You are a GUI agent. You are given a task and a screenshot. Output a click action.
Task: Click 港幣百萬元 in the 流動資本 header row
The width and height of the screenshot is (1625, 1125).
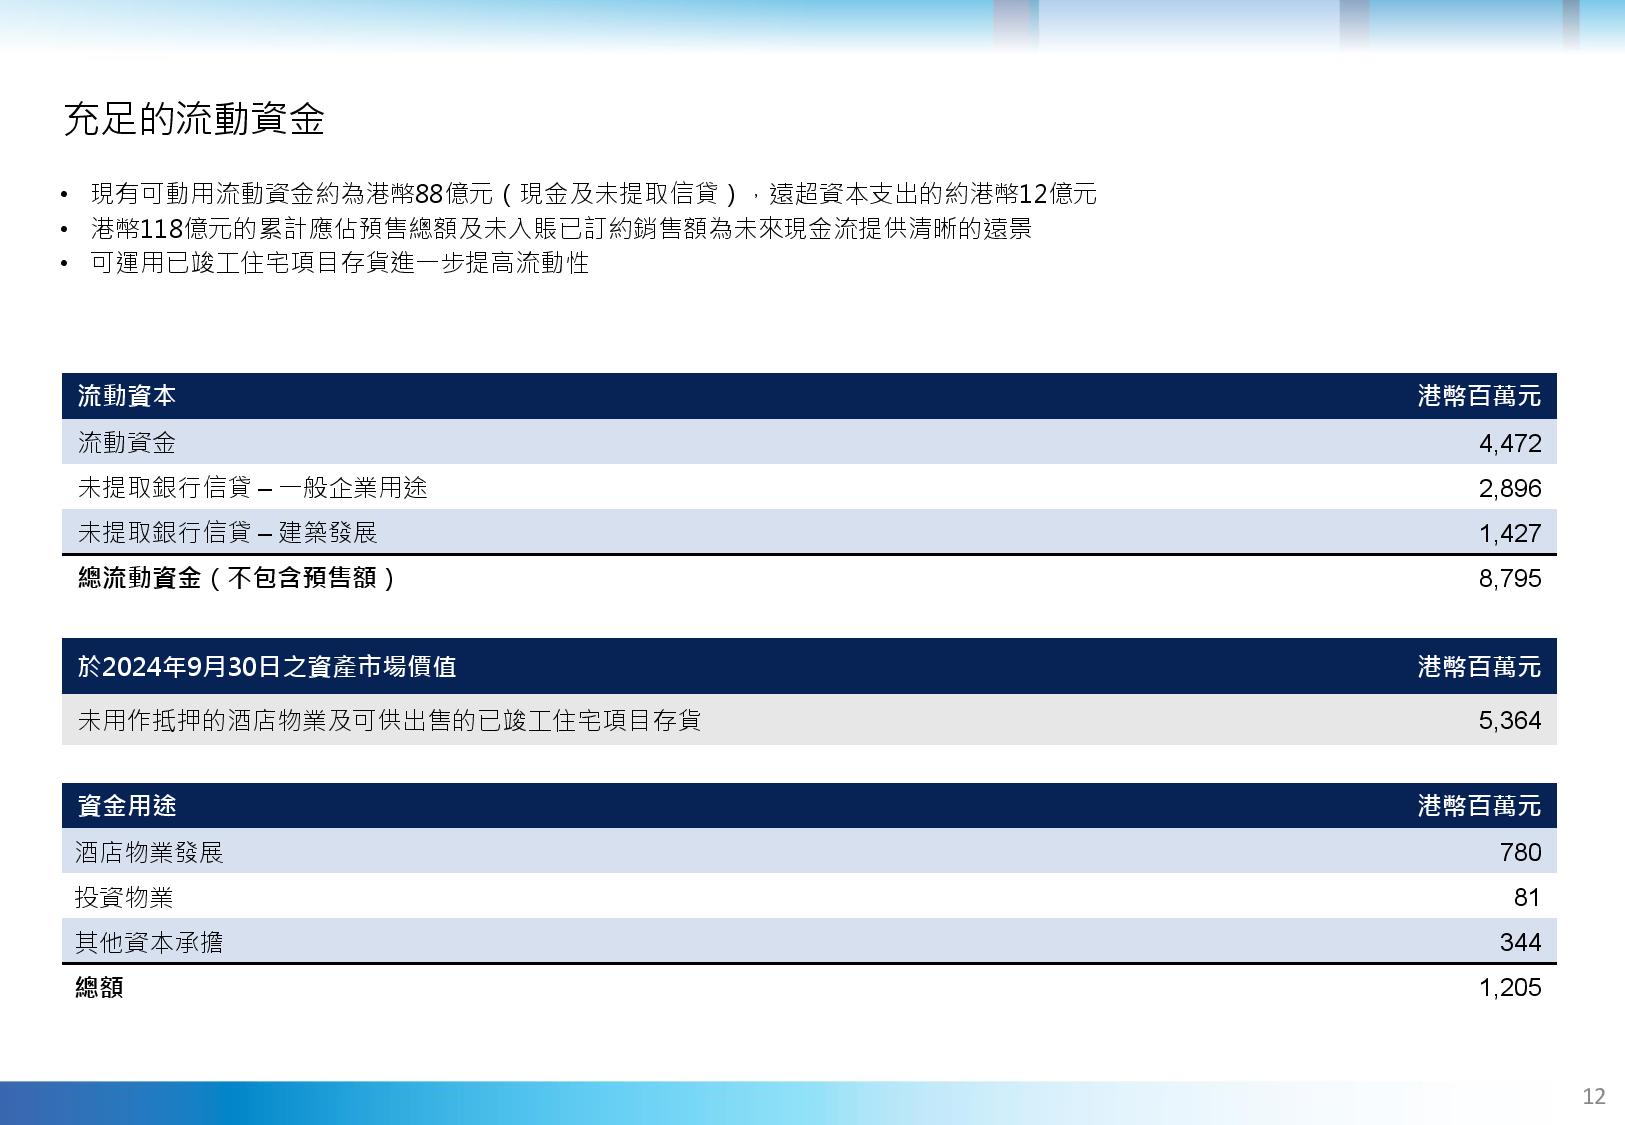coord(1479,396)
